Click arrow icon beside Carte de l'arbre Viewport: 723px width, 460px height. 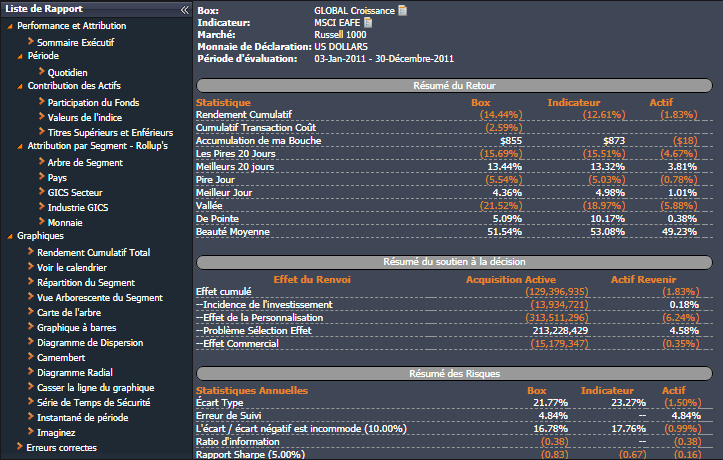pyautogui.click(x=30, y=312)
